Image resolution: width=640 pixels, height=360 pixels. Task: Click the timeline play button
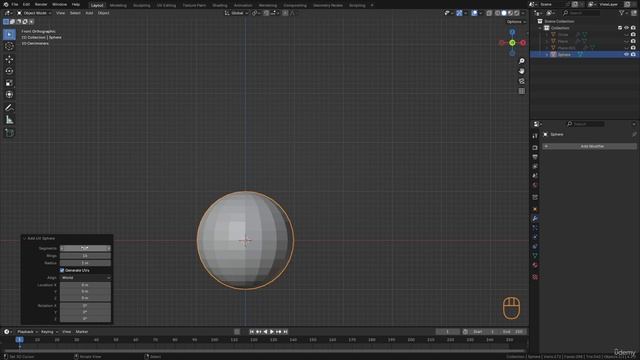[272, 332]
